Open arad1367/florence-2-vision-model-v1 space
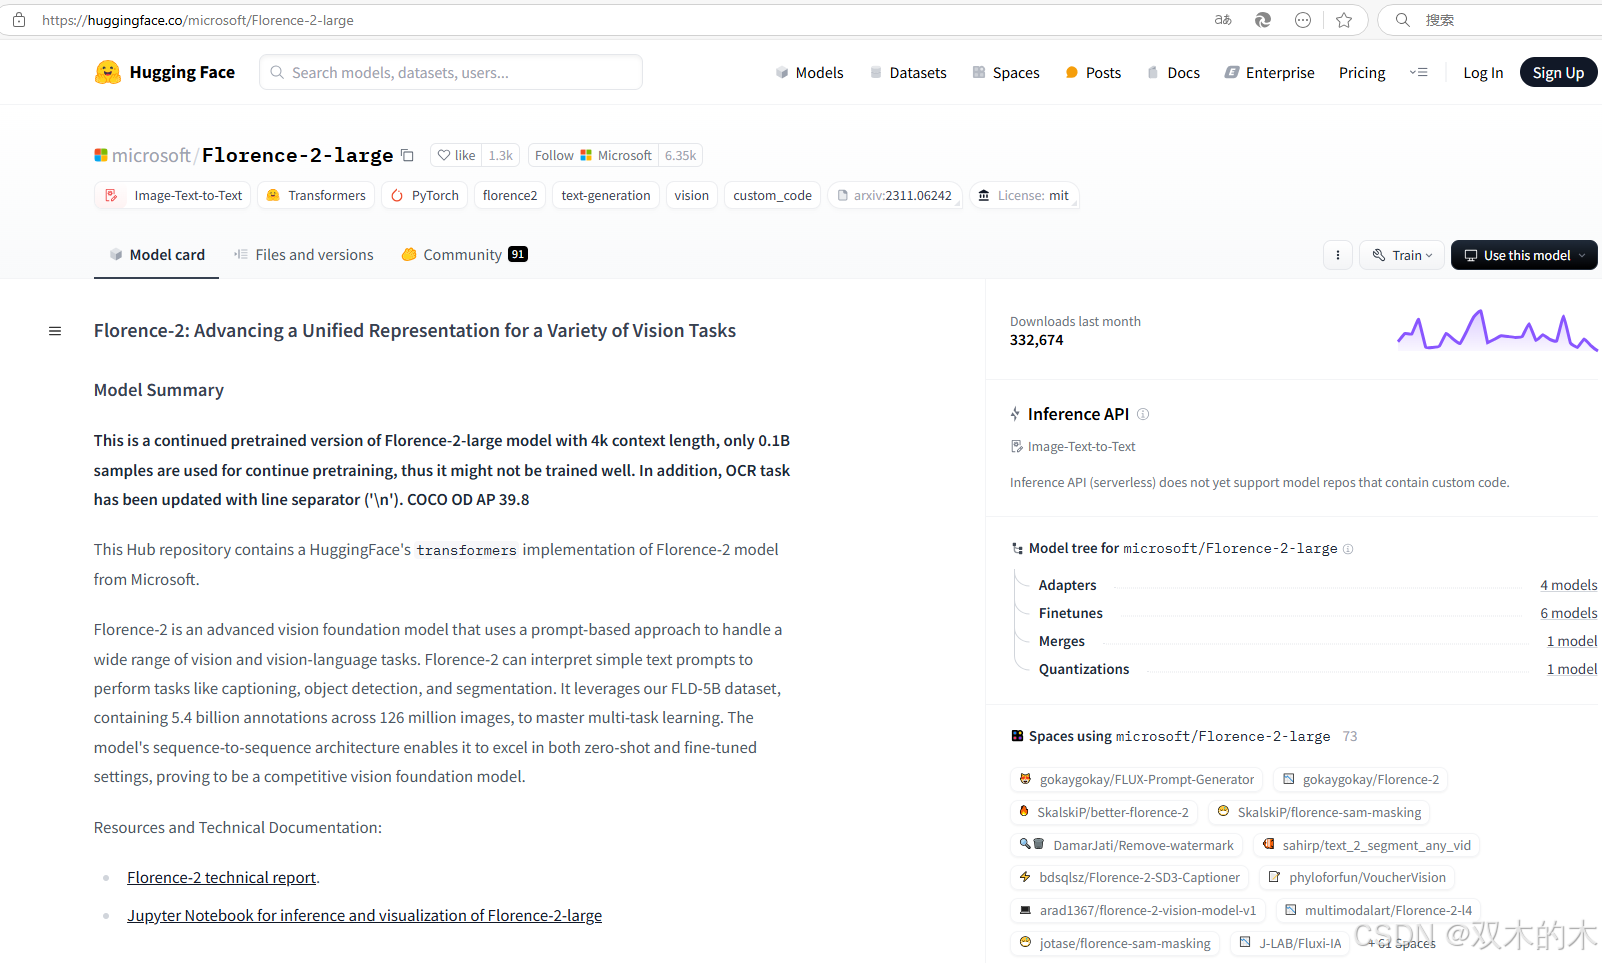The image size is (1602, 963). click(1138, 910)
